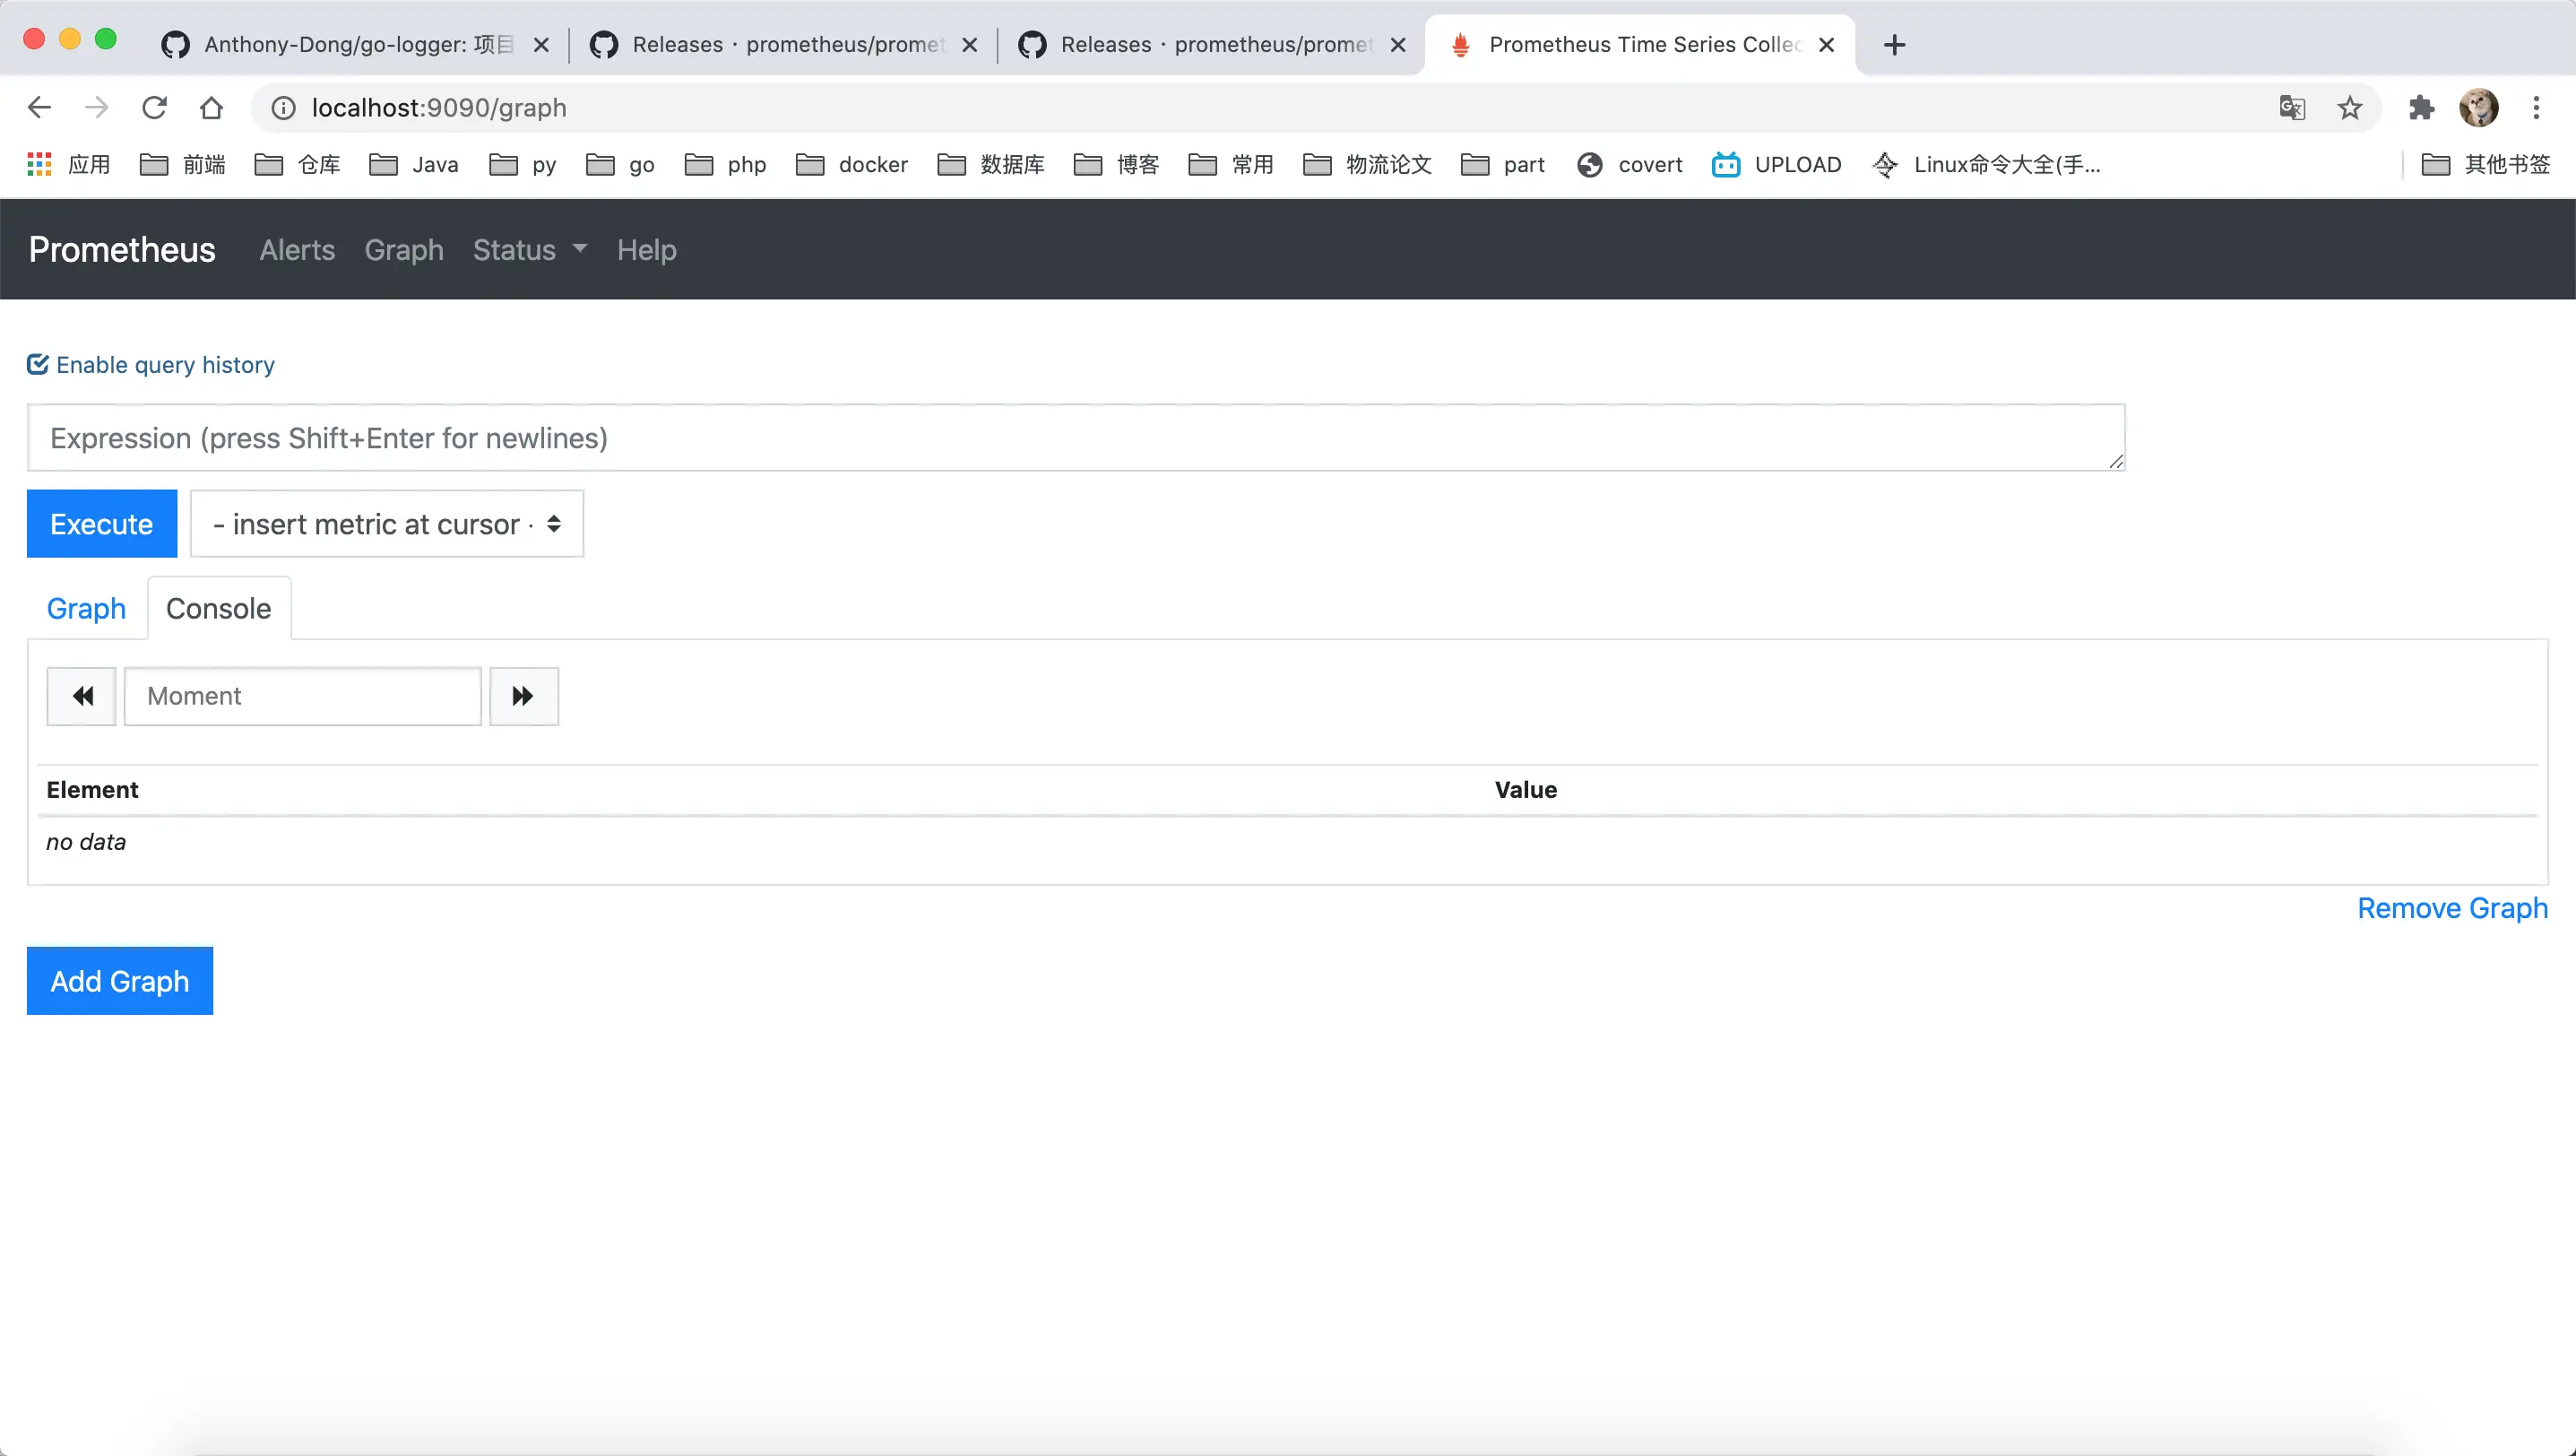
Task: Click the Execute query button
Action: click(100, 523)
